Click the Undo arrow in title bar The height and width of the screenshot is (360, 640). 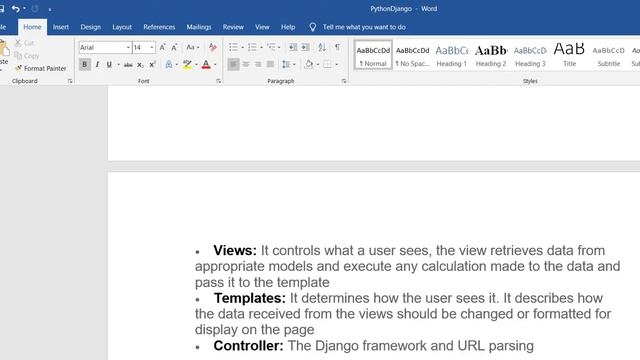point(15,9)
